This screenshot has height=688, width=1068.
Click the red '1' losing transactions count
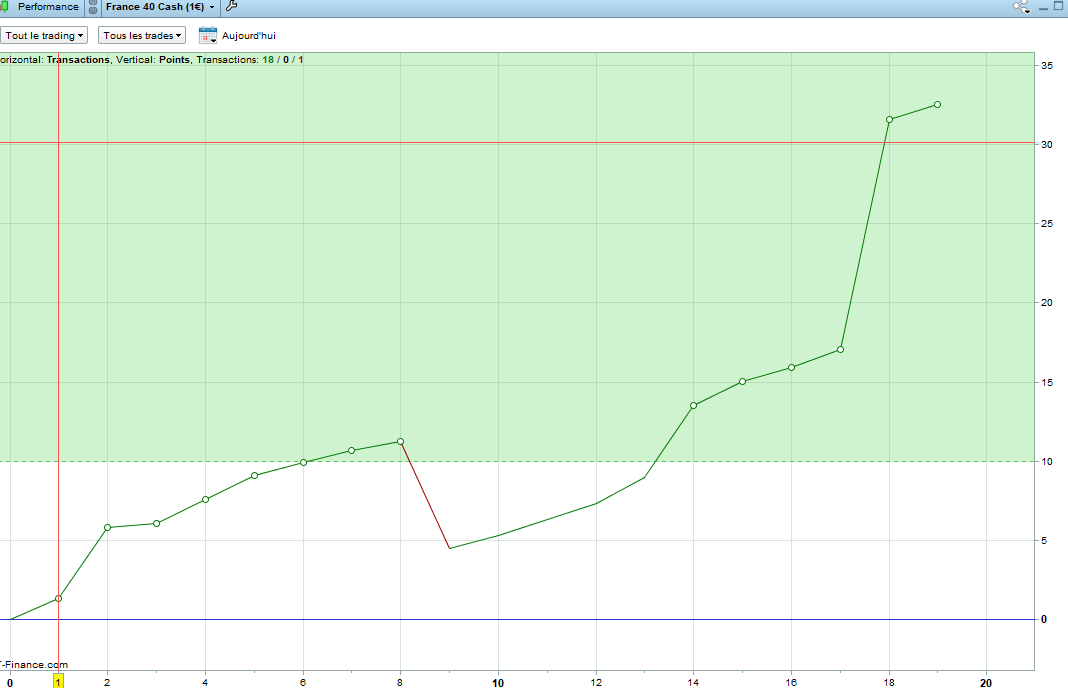click(x=301, y=60)
